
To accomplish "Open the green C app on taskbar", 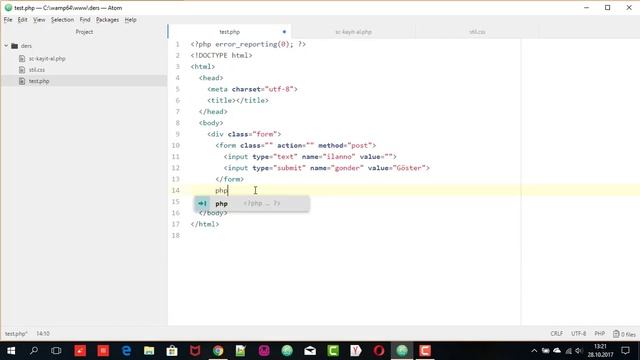I will tap(333, 351).
